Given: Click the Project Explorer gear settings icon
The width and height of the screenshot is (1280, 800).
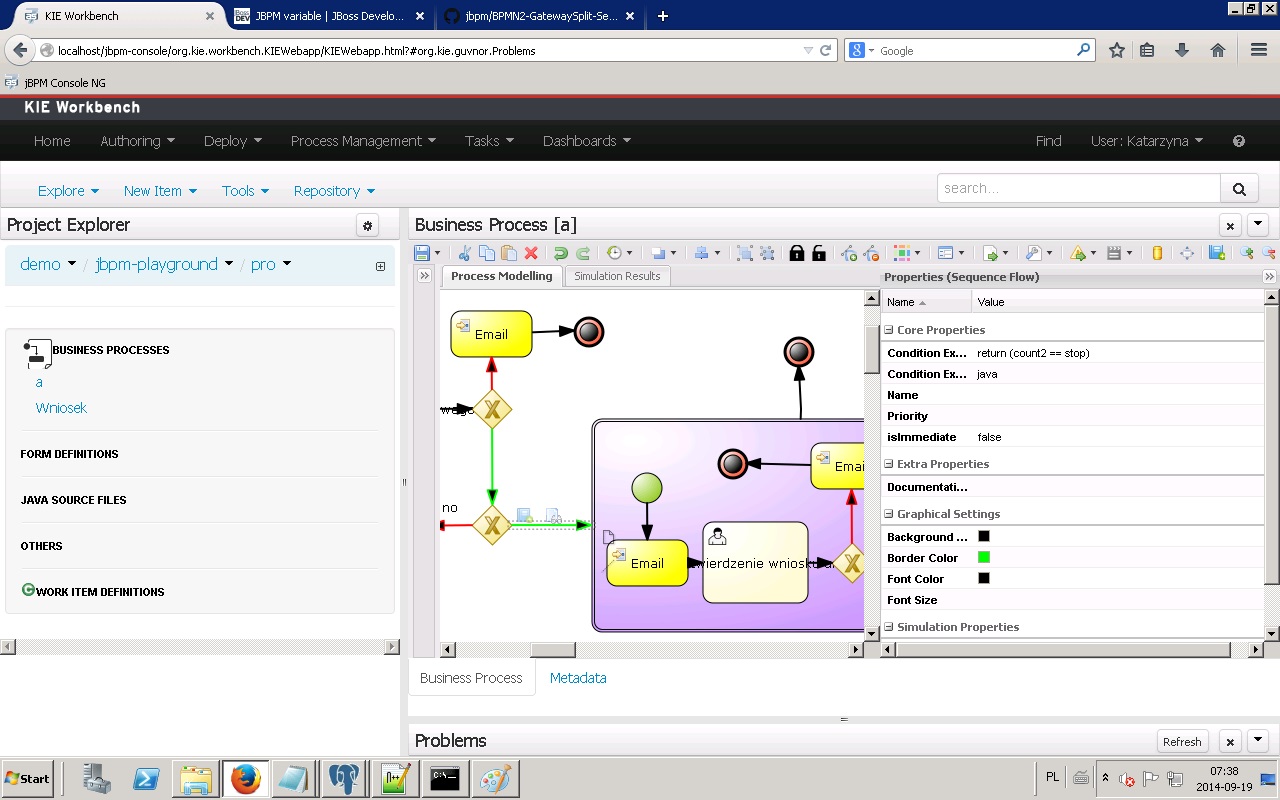Looking at the screenshot, I should pos(367,226).
